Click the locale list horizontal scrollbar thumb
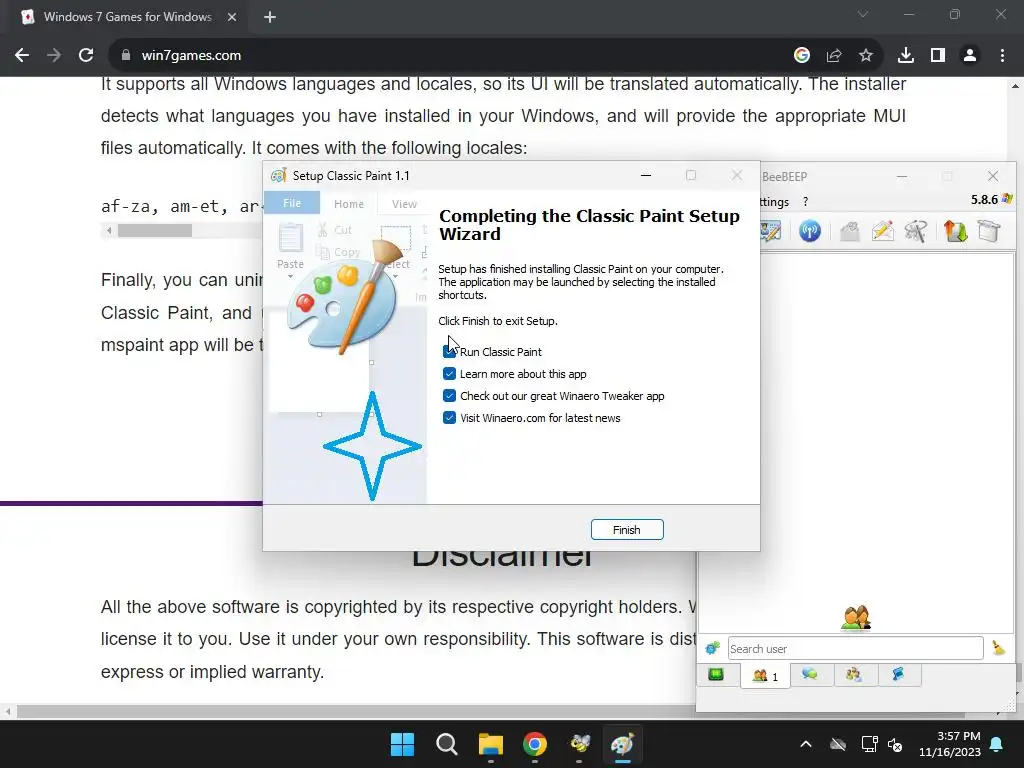Image resolution: width=1024 pixels, height=768 pixels. (x=155, y=230)
